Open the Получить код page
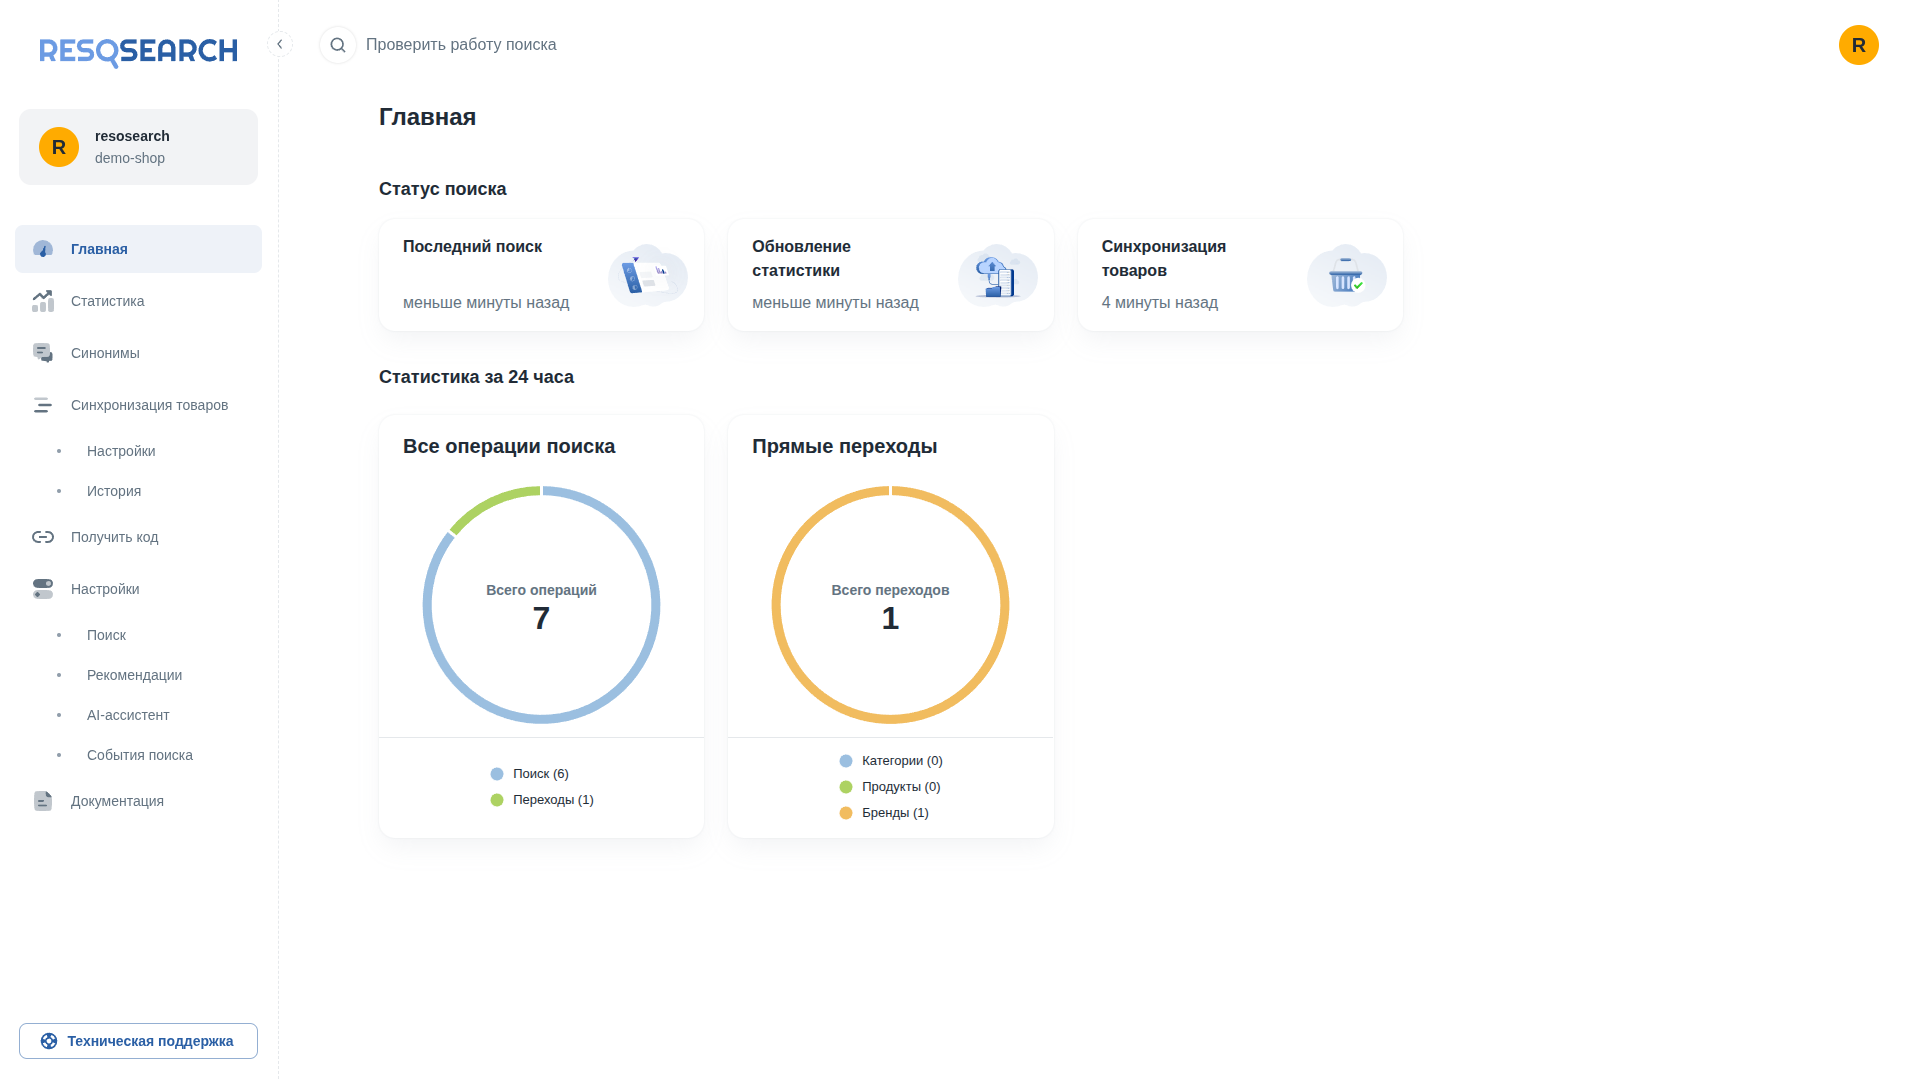 [x=138, y=537]
